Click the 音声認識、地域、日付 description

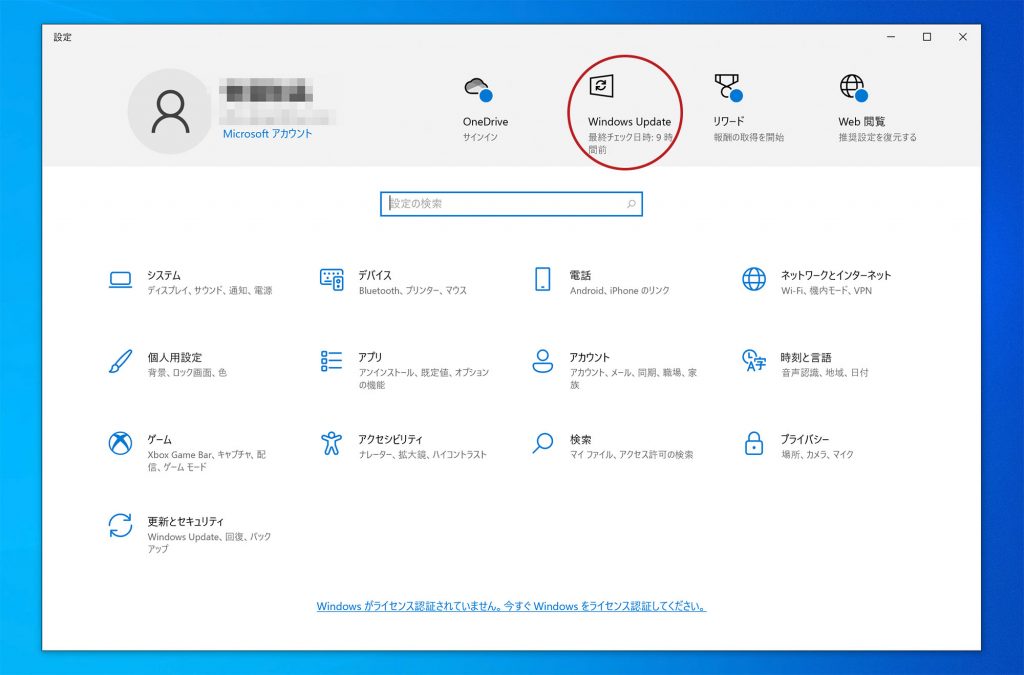(825, 373)
